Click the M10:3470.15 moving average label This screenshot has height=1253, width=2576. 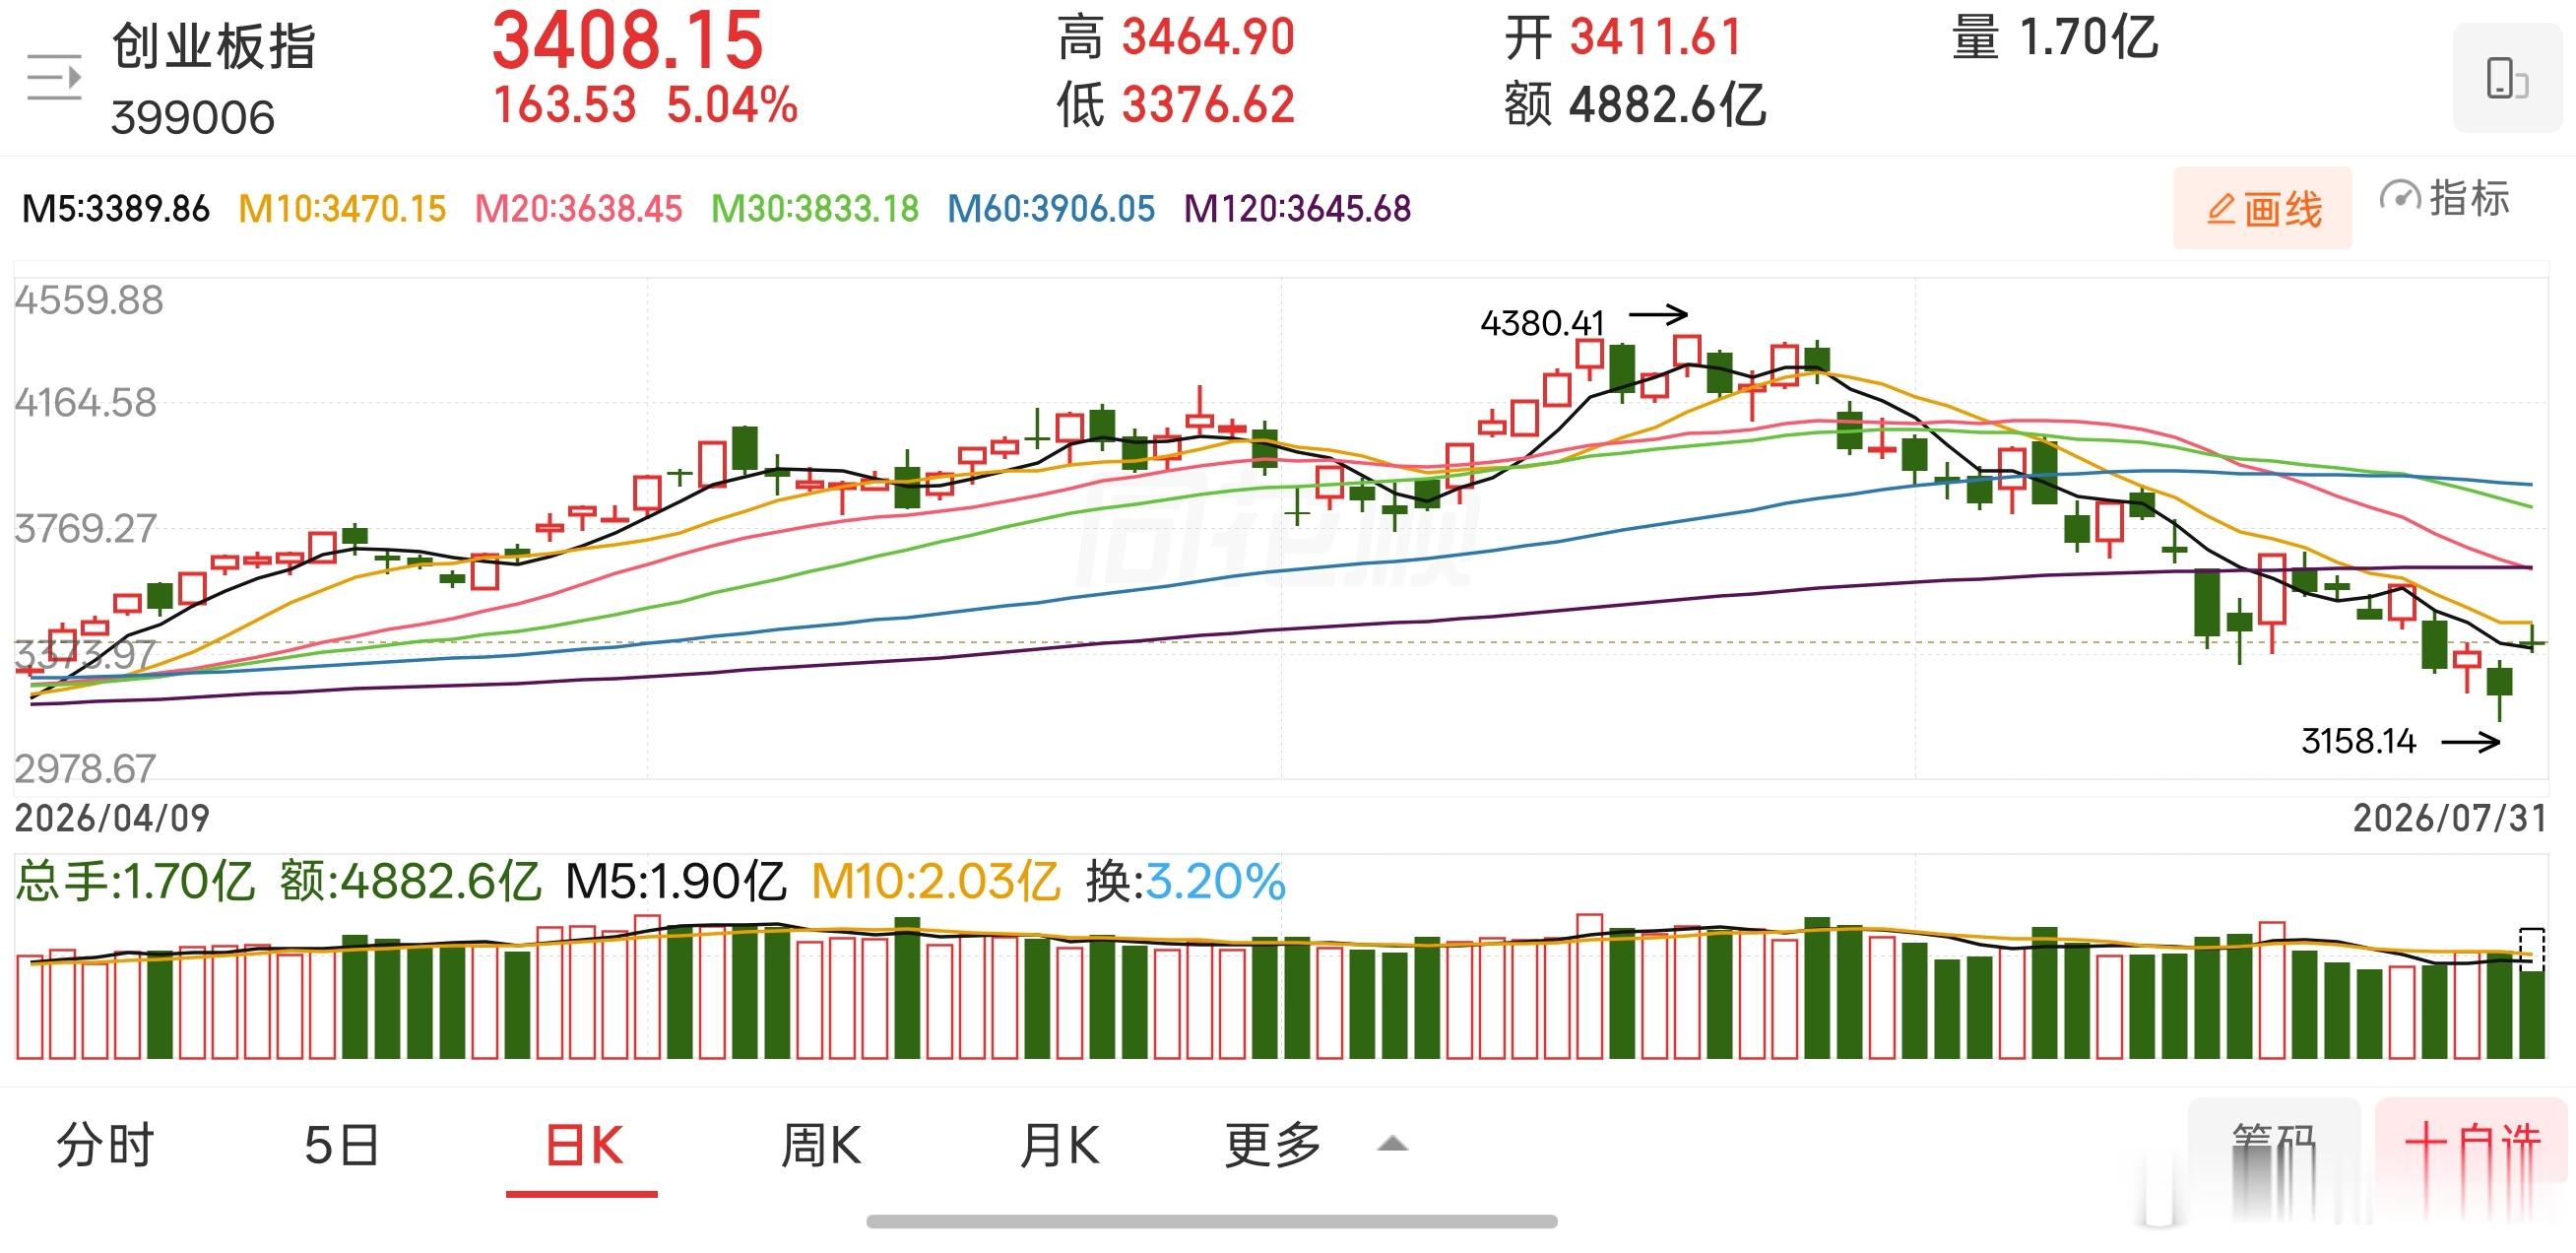point(342,209)
